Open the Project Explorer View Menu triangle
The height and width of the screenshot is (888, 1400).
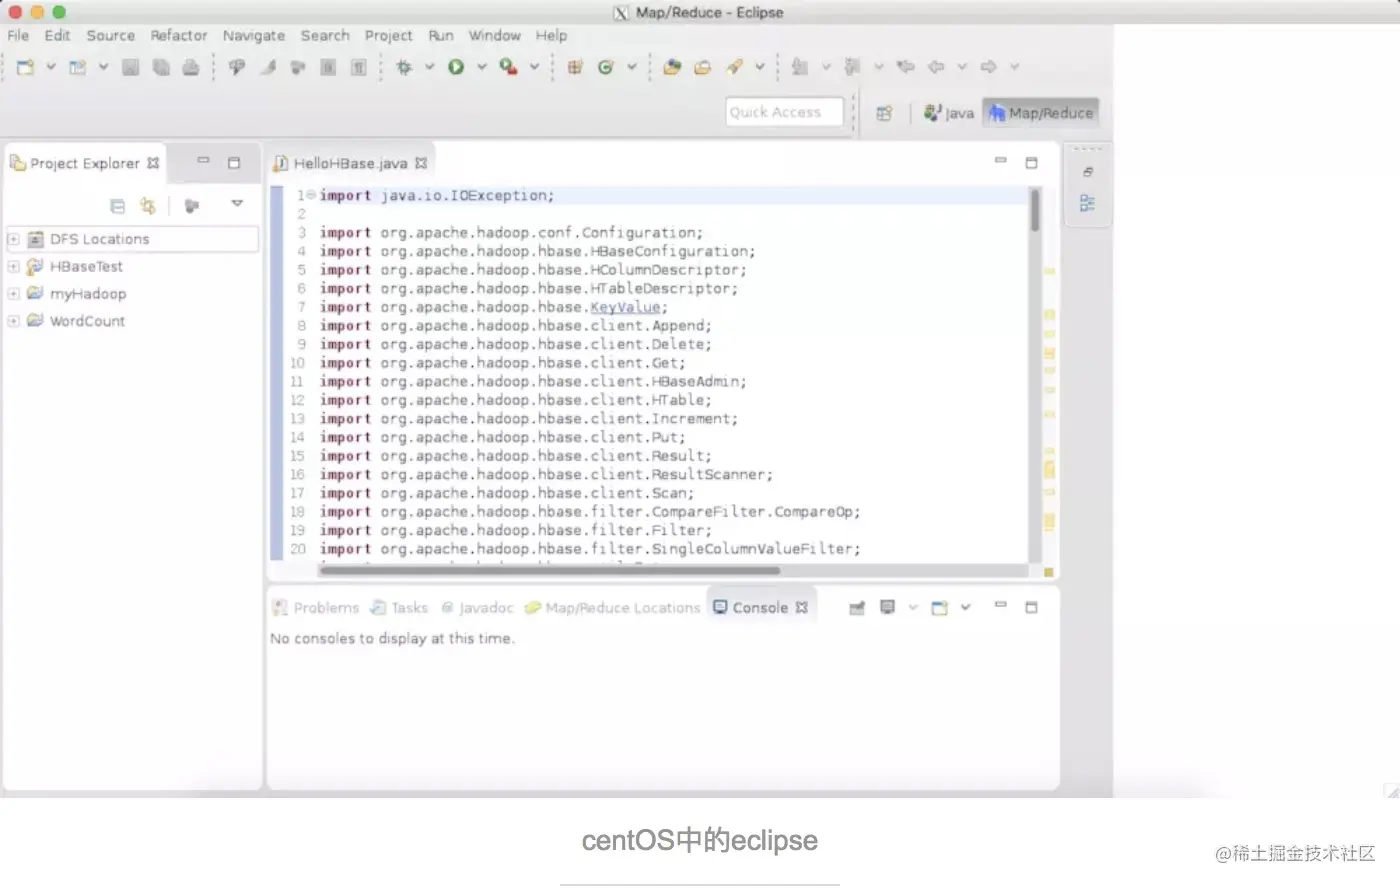(x=237, y=204)
